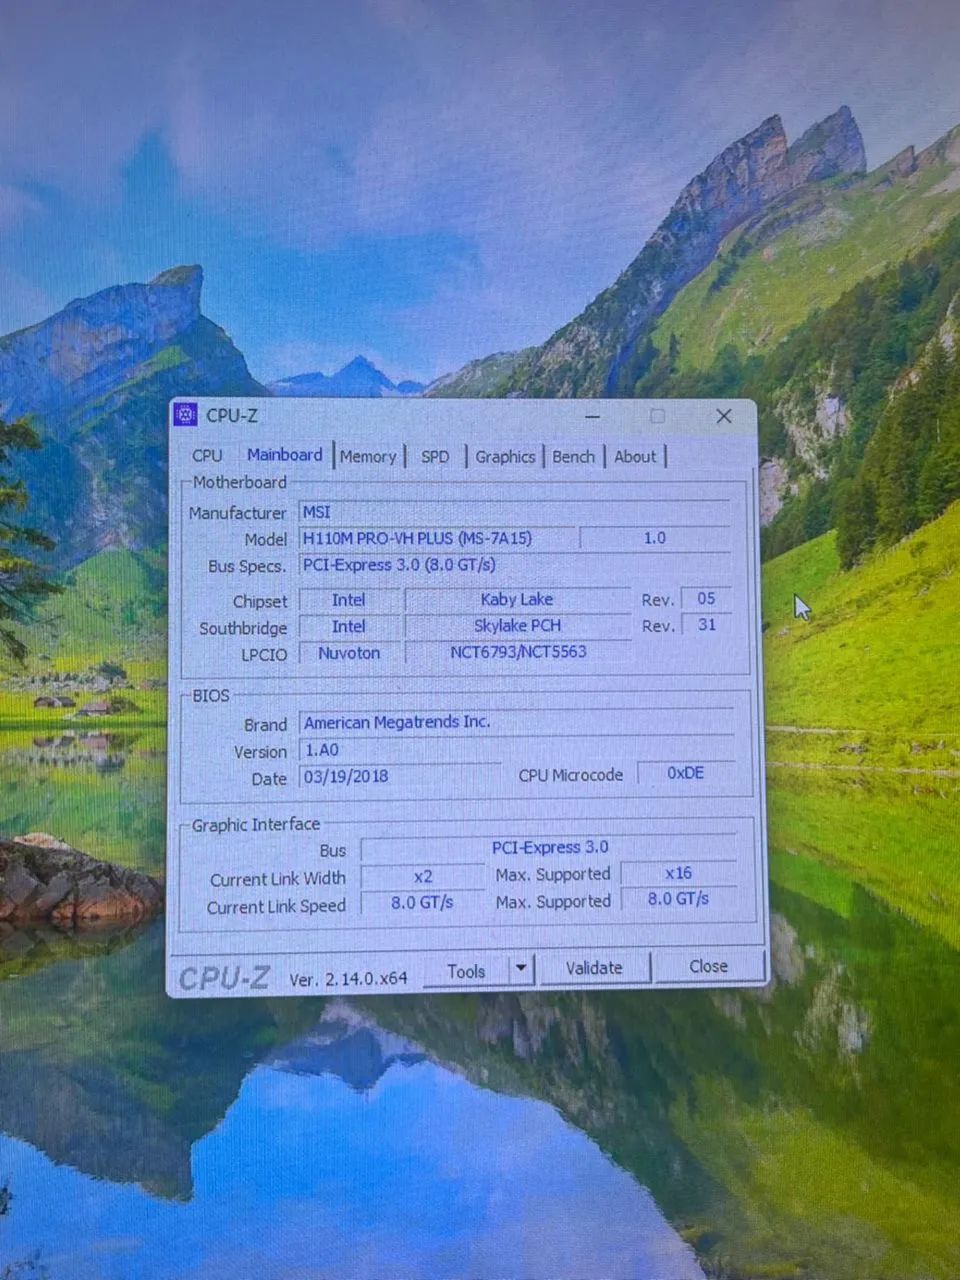Click the Manufacturer field showing MSI
Screen dimensions: 960x1280
pos(514,512)
